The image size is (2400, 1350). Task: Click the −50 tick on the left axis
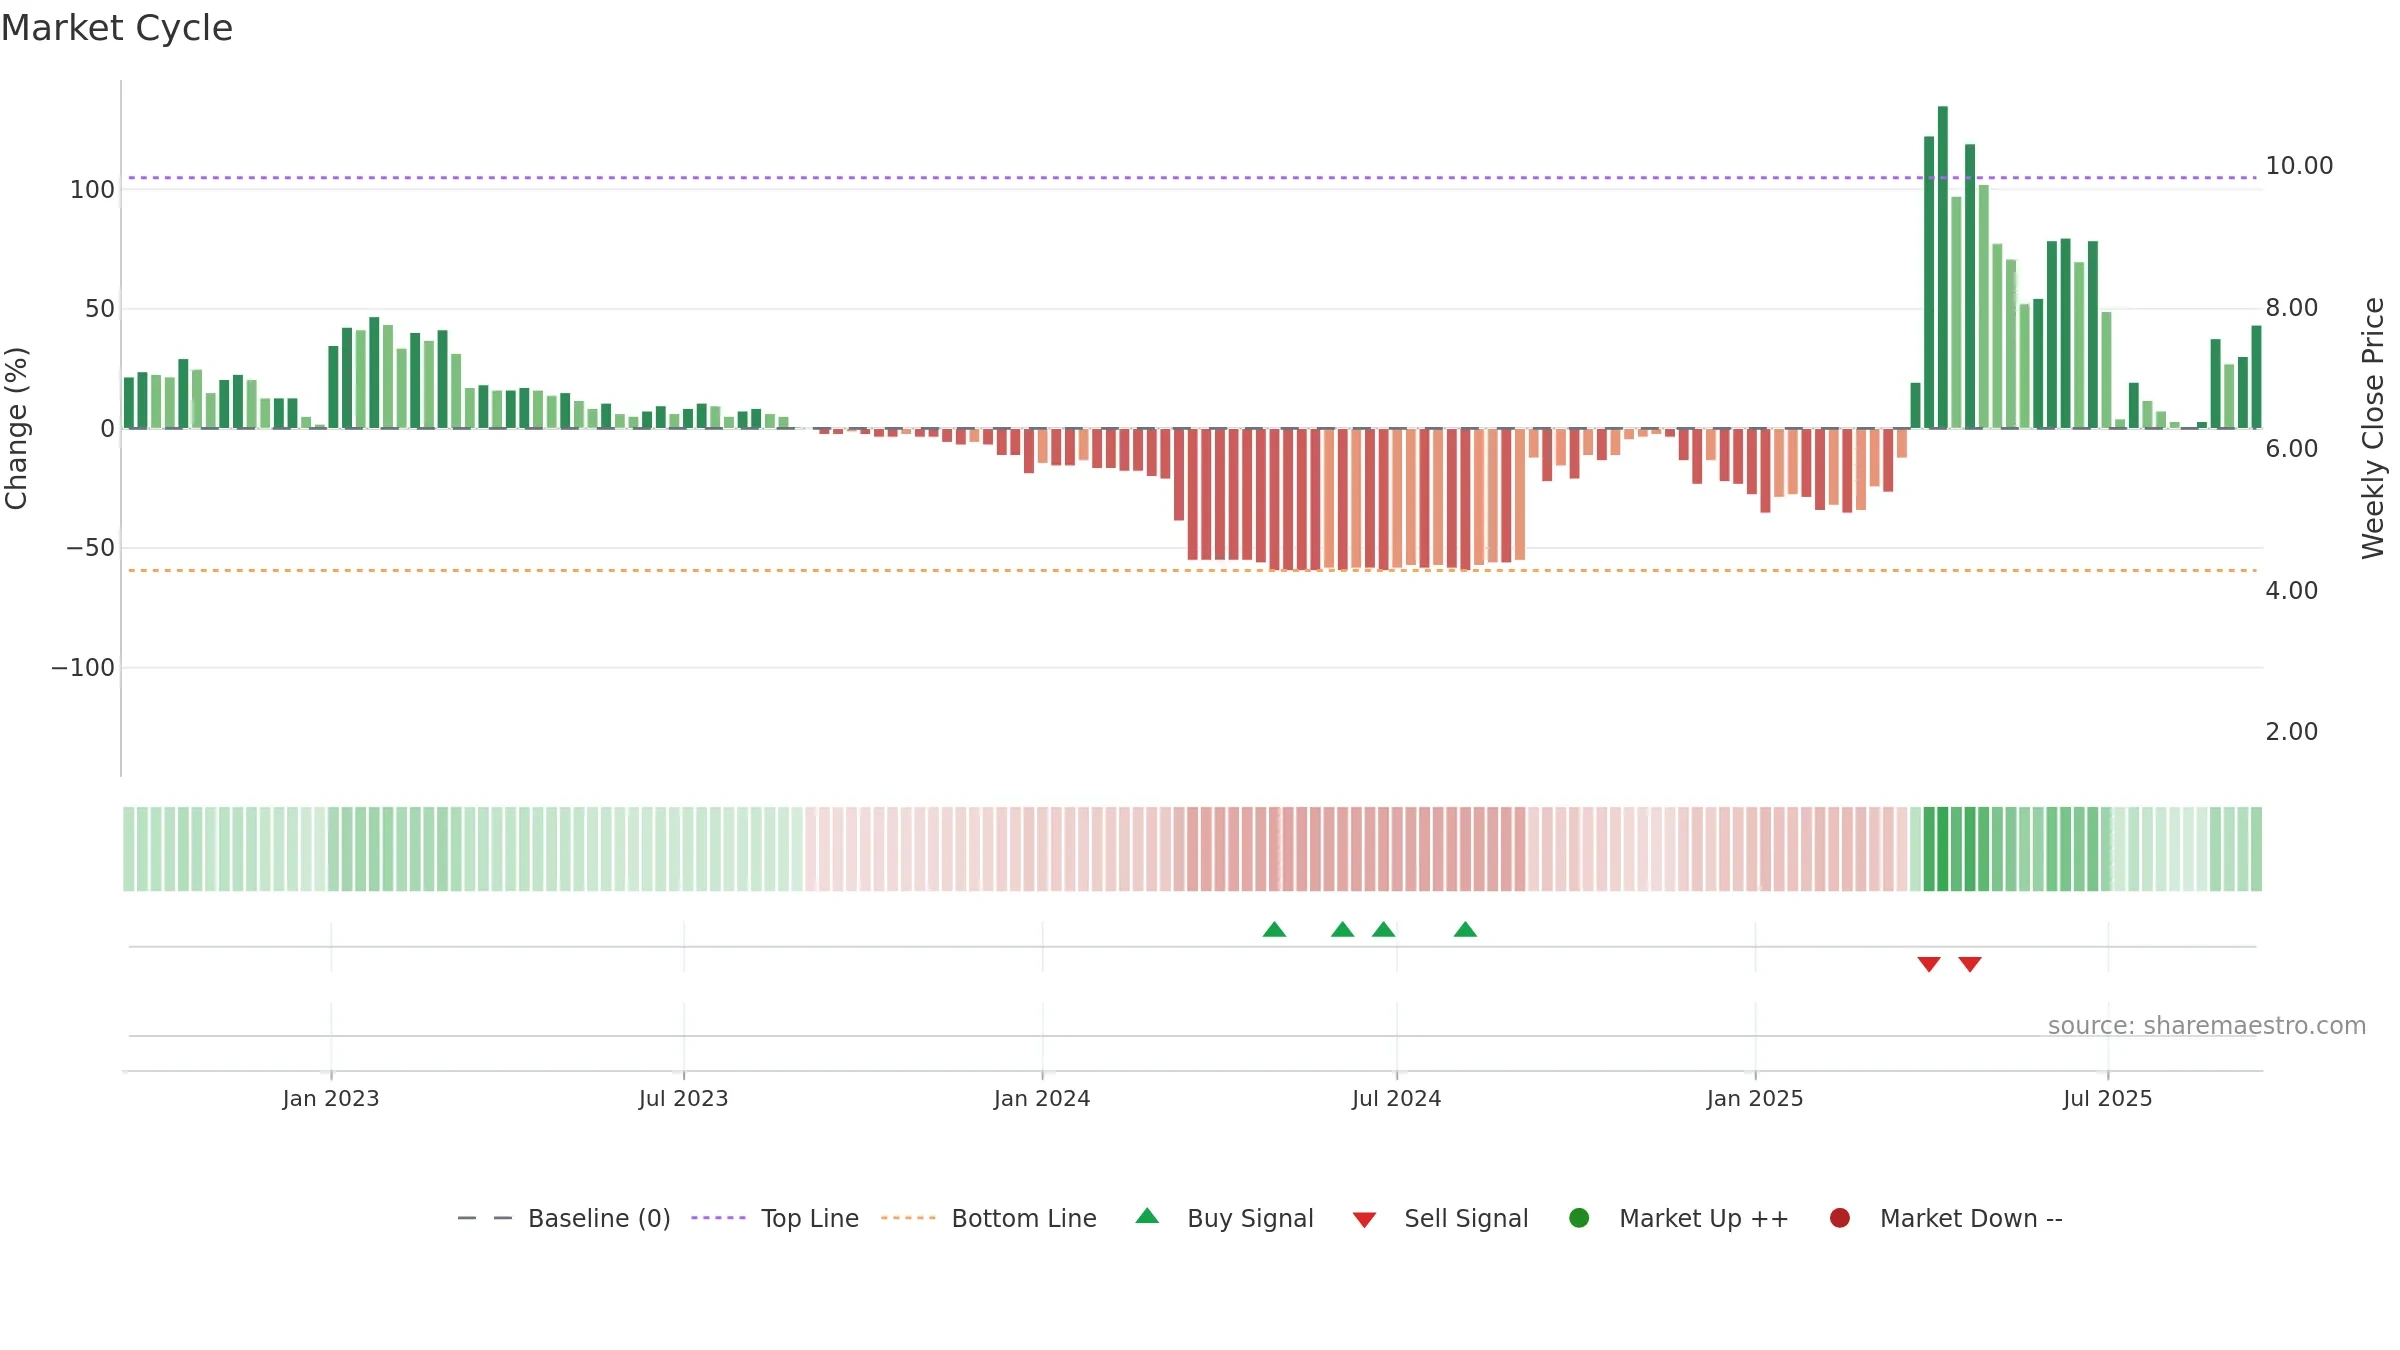click(x=90, y=548)
